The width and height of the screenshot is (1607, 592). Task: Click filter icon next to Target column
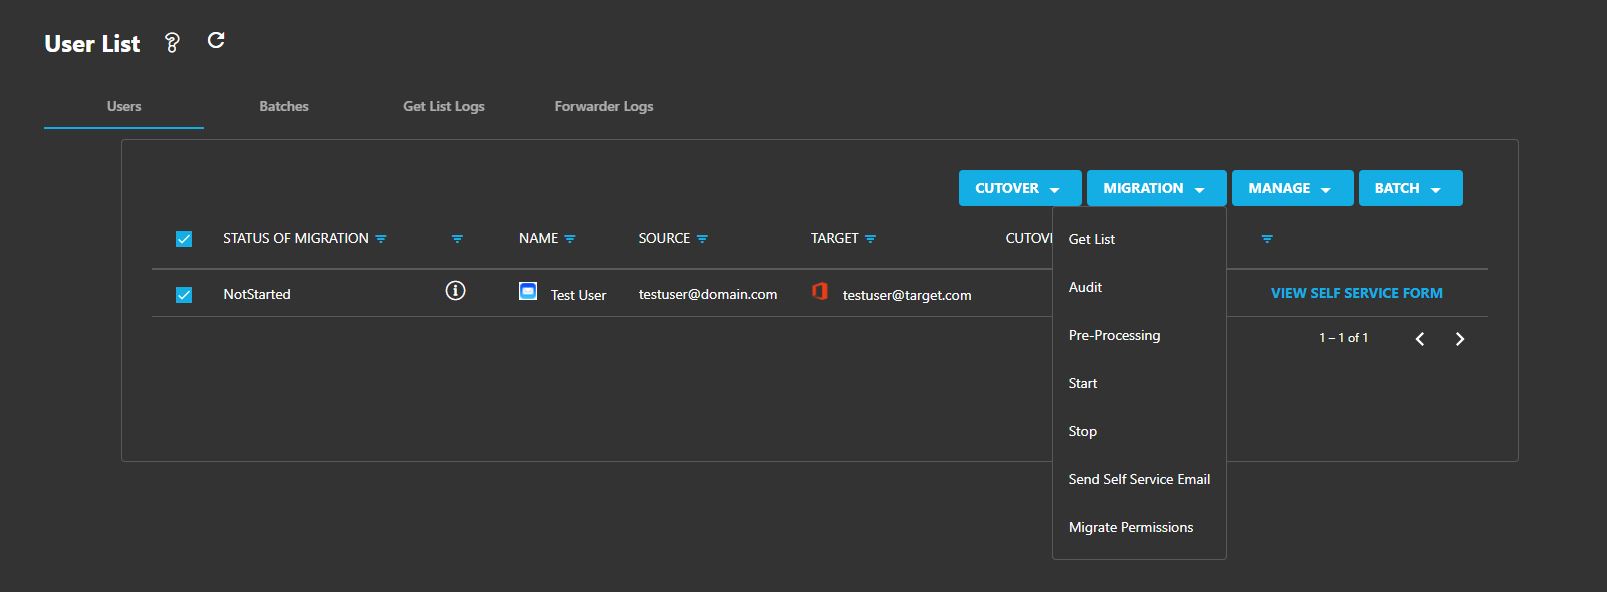[870, 239]
